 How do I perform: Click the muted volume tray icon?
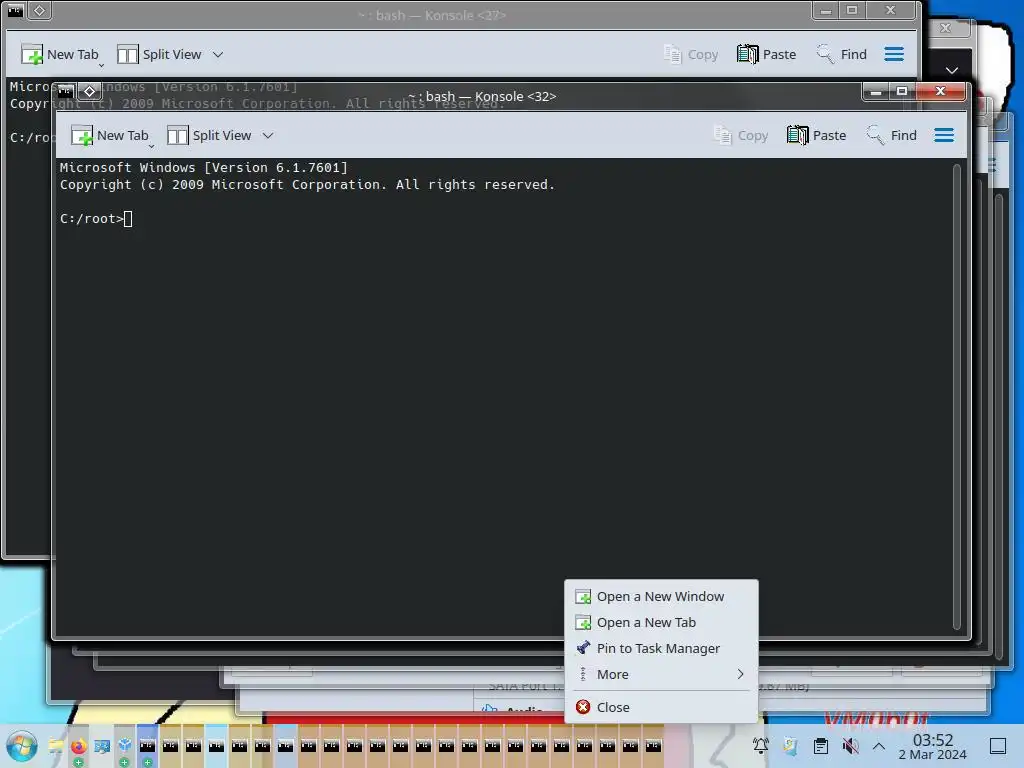click(850, 745)
